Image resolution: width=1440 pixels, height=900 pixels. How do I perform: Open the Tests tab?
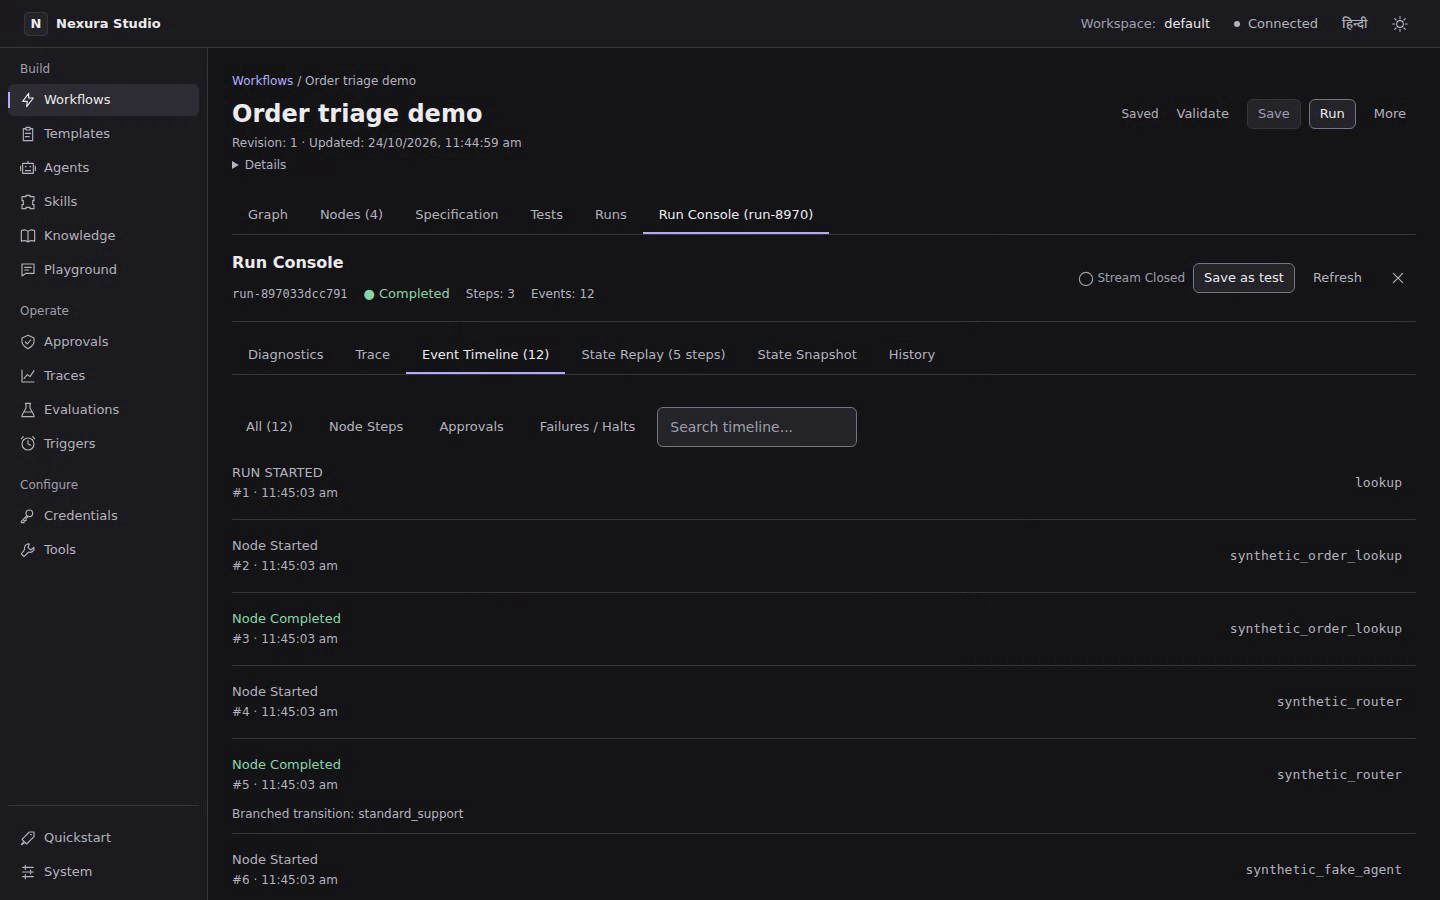[546, 215]
